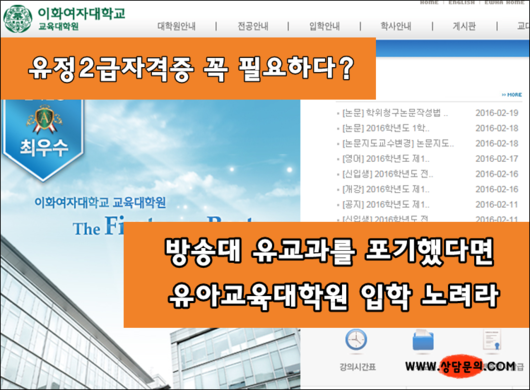Open the 대학원안내 menu
This screenshot has height=390, width=530.
click(x=176, y=26)
